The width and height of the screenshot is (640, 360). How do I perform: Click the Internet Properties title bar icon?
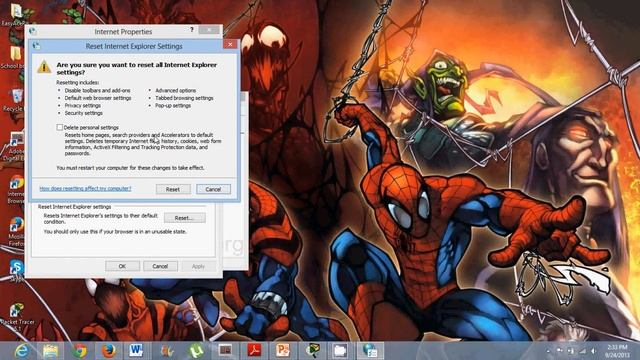[x=33, y=31]
